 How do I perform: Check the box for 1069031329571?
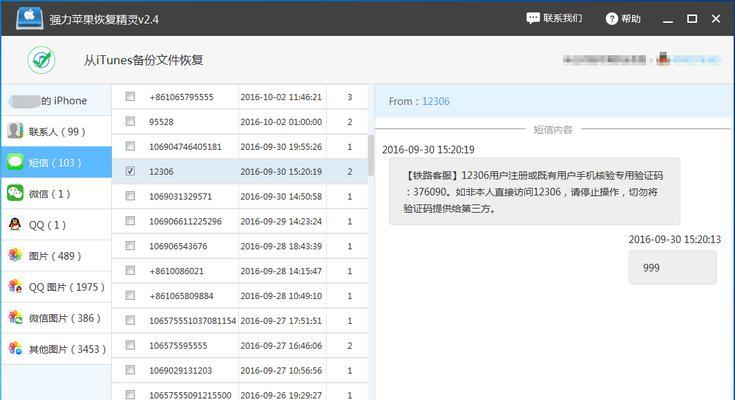[130, 196]
